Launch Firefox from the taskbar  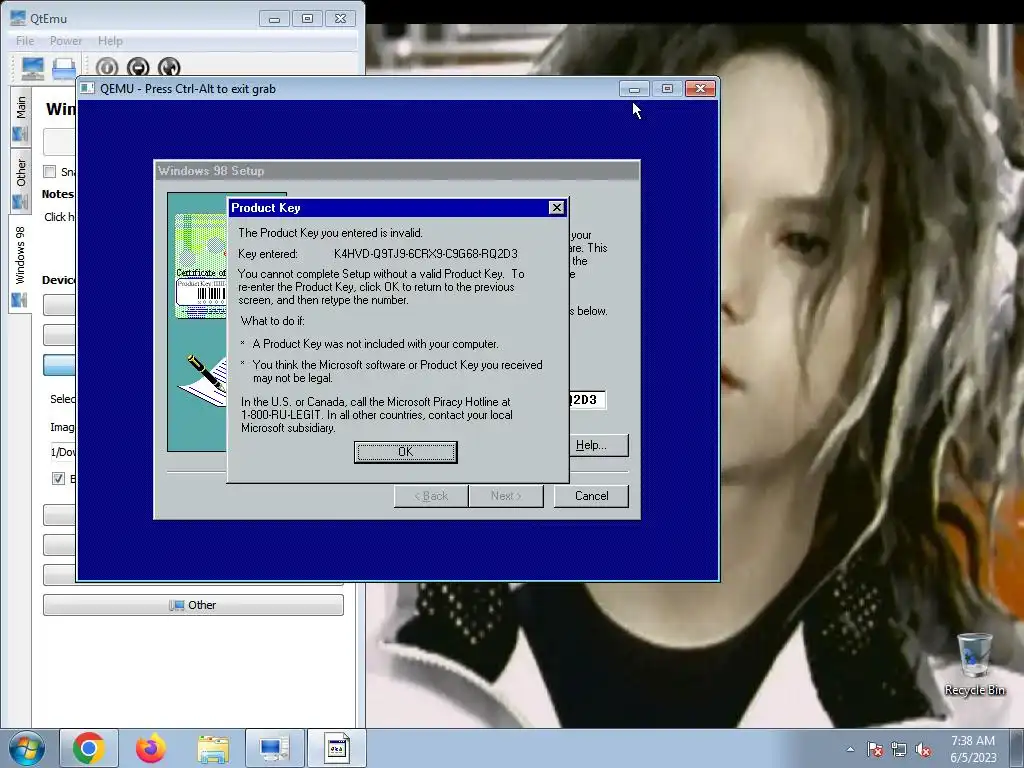[151, 748]
